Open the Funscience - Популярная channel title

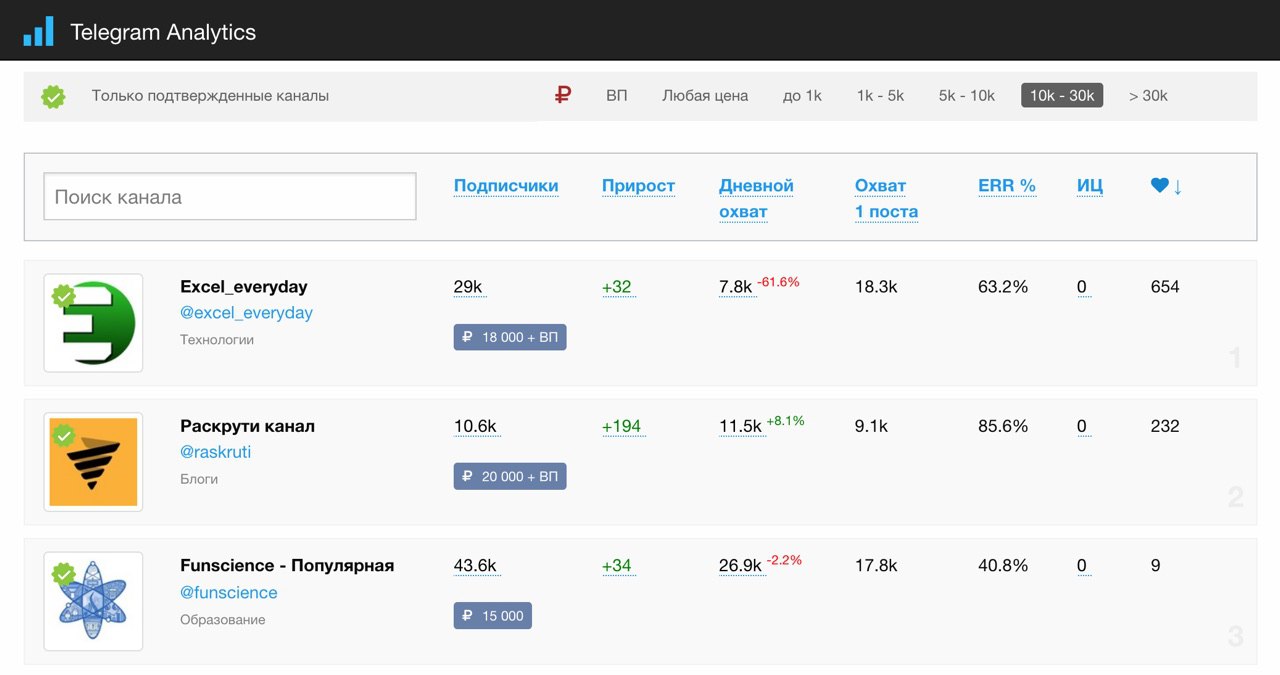(x=287, y=565)
